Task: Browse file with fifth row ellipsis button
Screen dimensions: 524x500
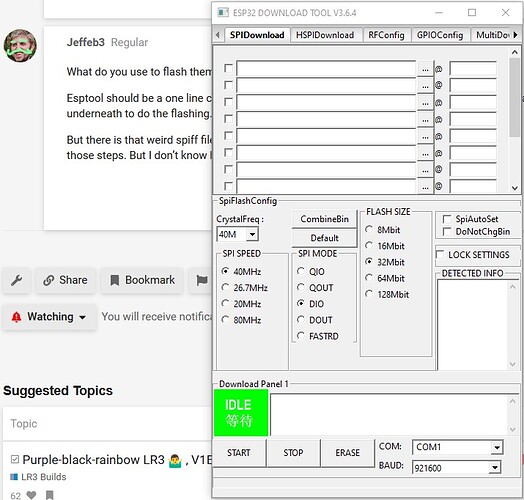Action: click(x=425, y=136)
